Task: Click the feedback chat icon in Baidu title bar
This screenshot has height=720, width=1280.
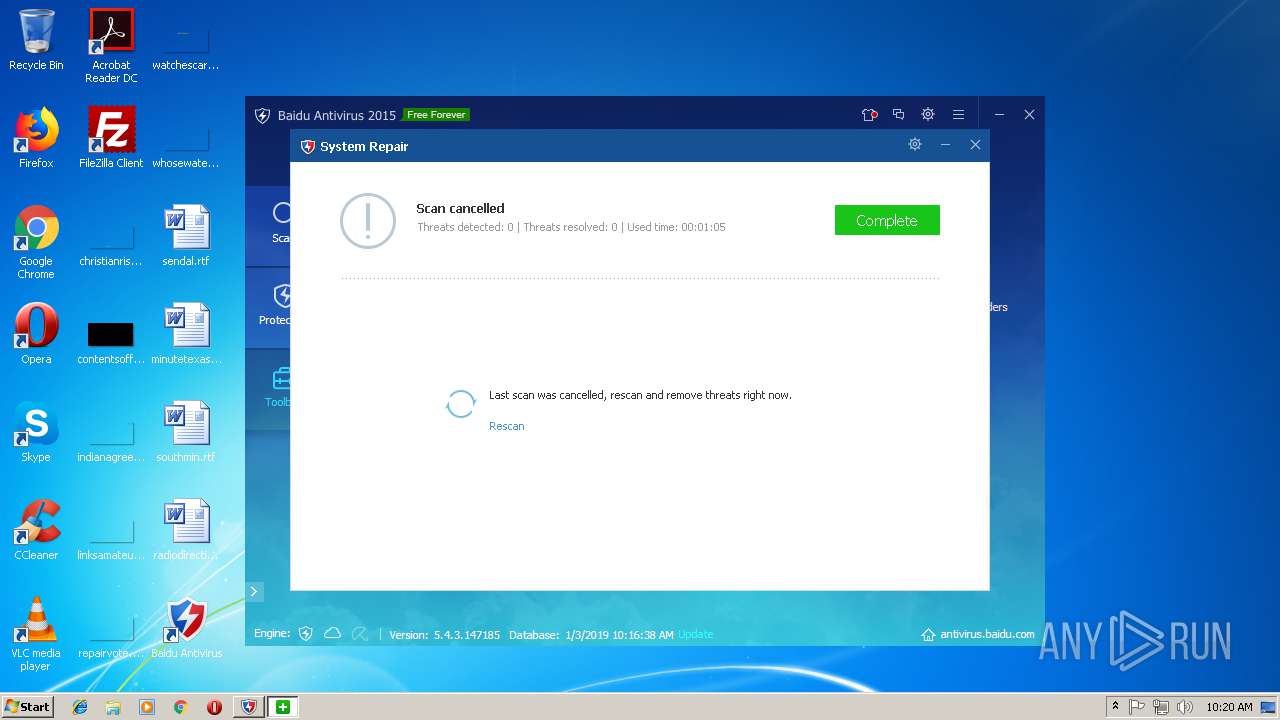Action: [898, 115]
